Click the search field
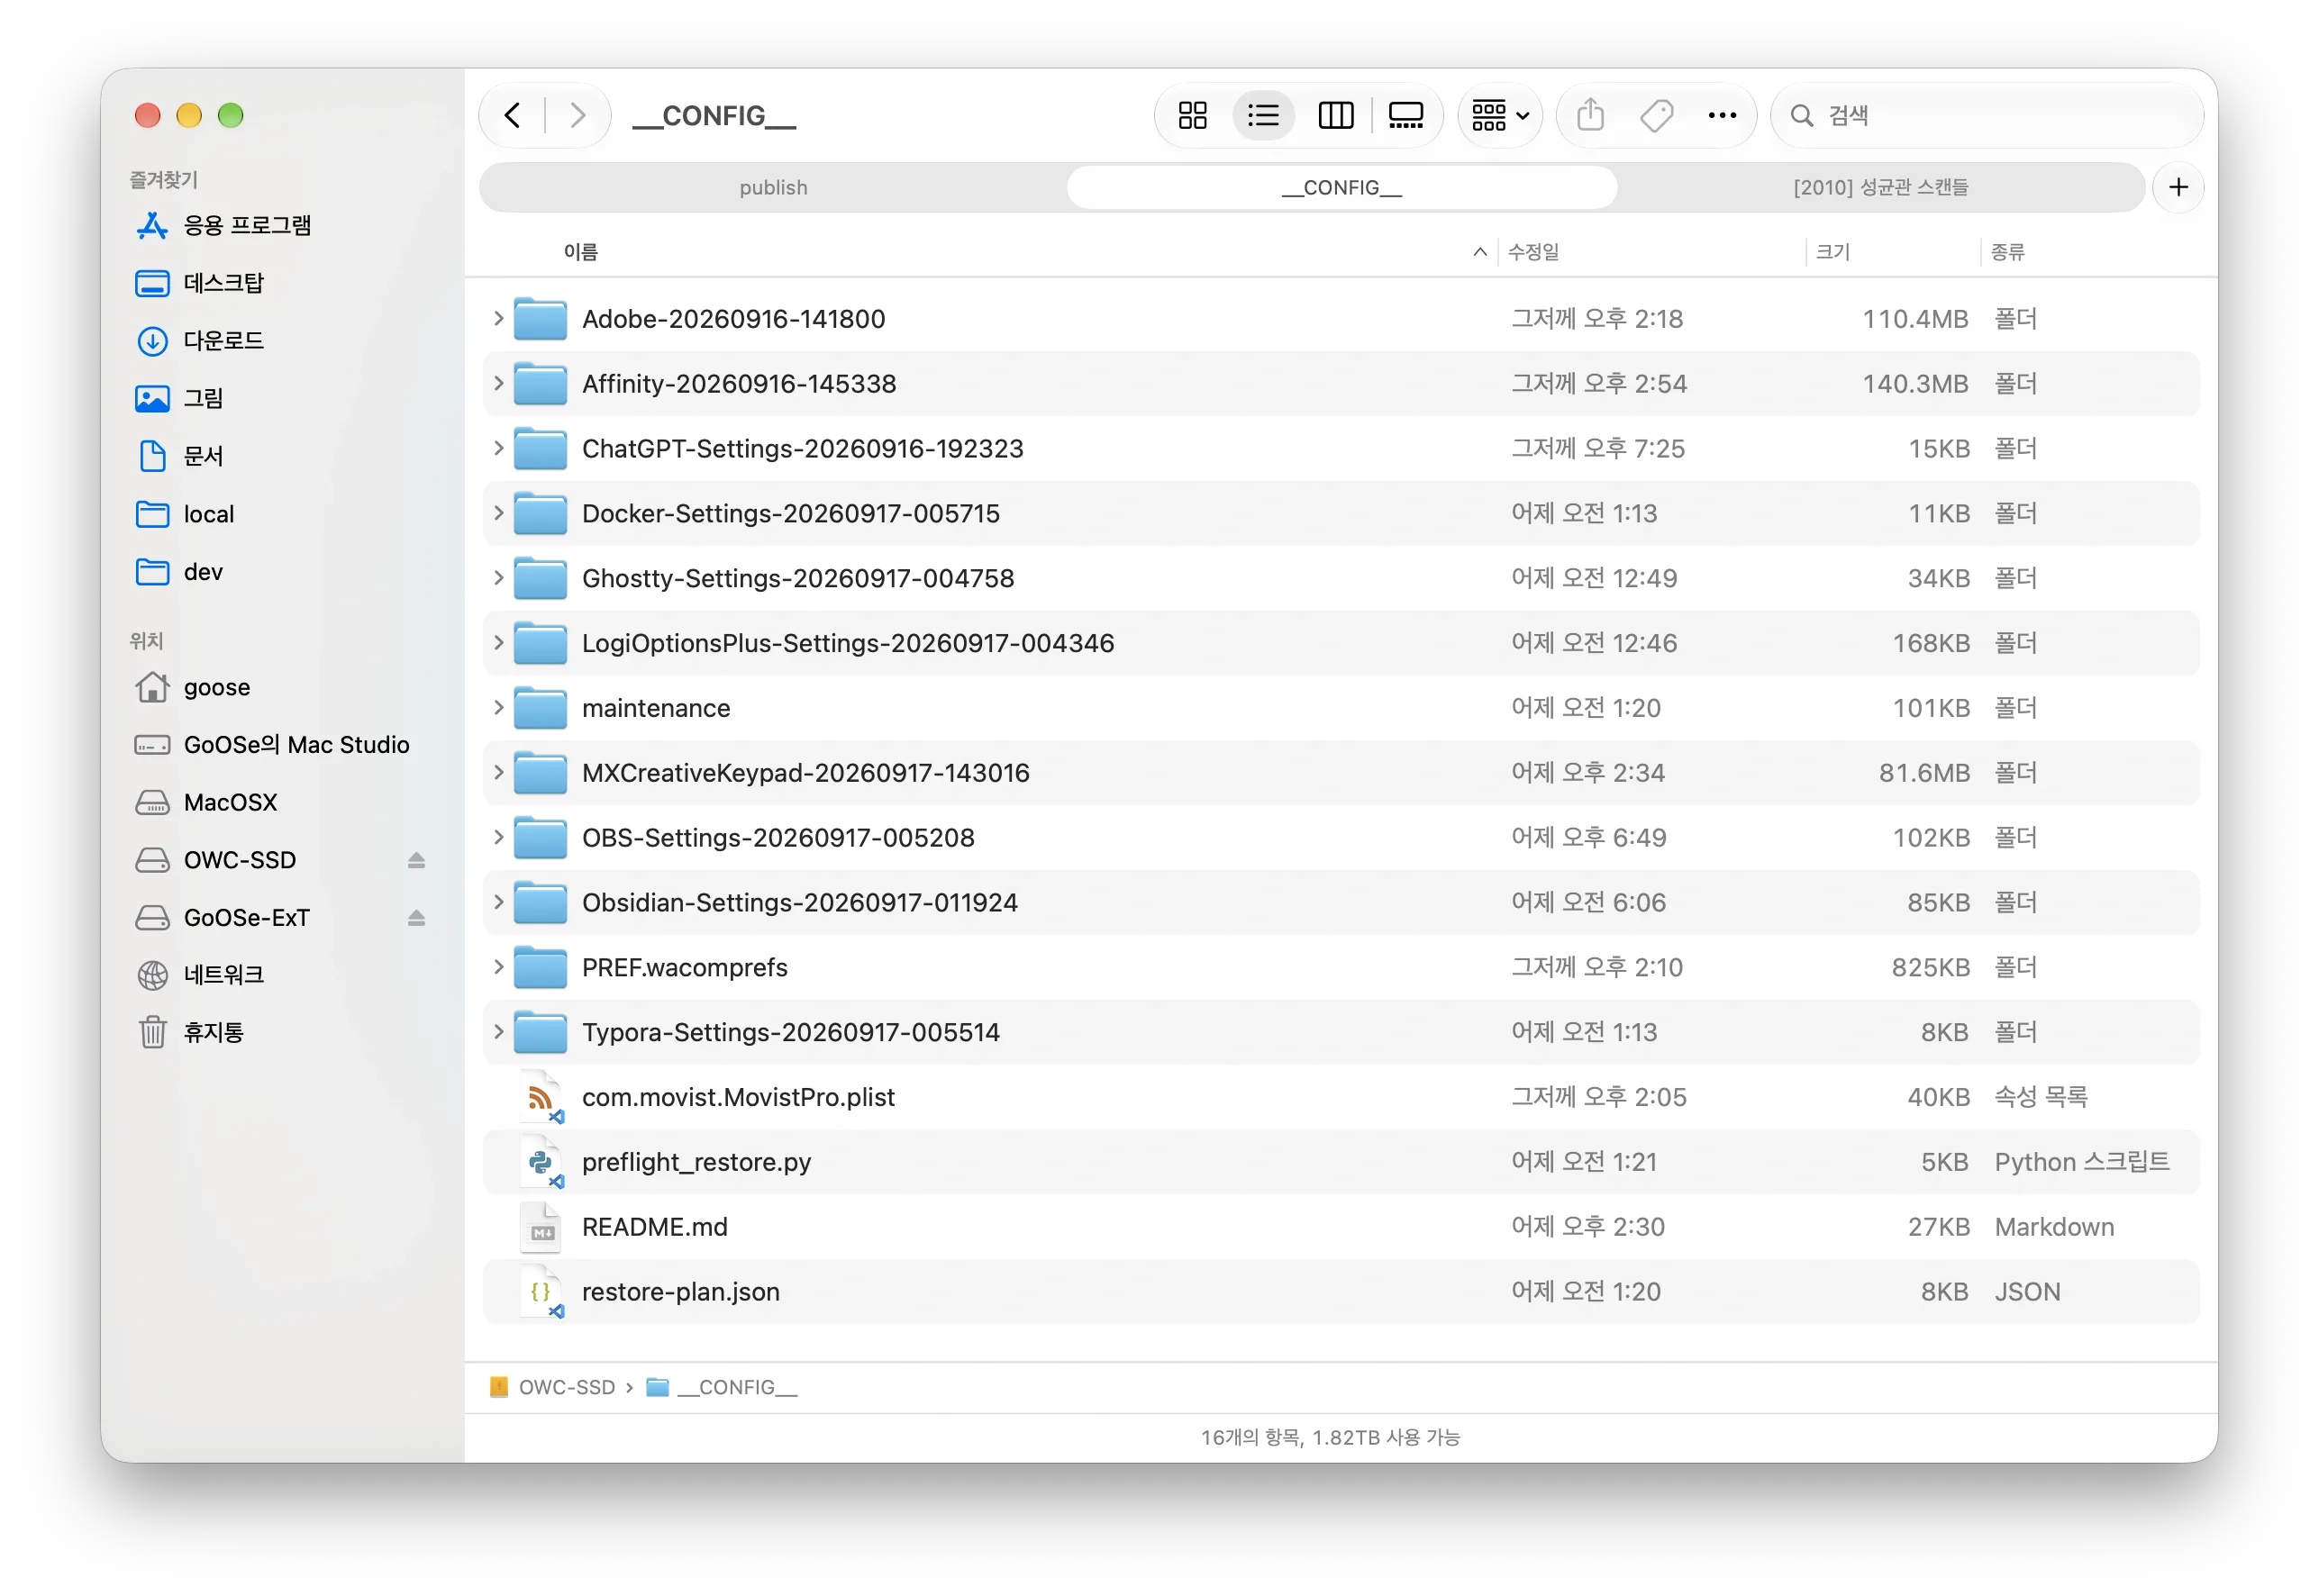 point(1986,116)
